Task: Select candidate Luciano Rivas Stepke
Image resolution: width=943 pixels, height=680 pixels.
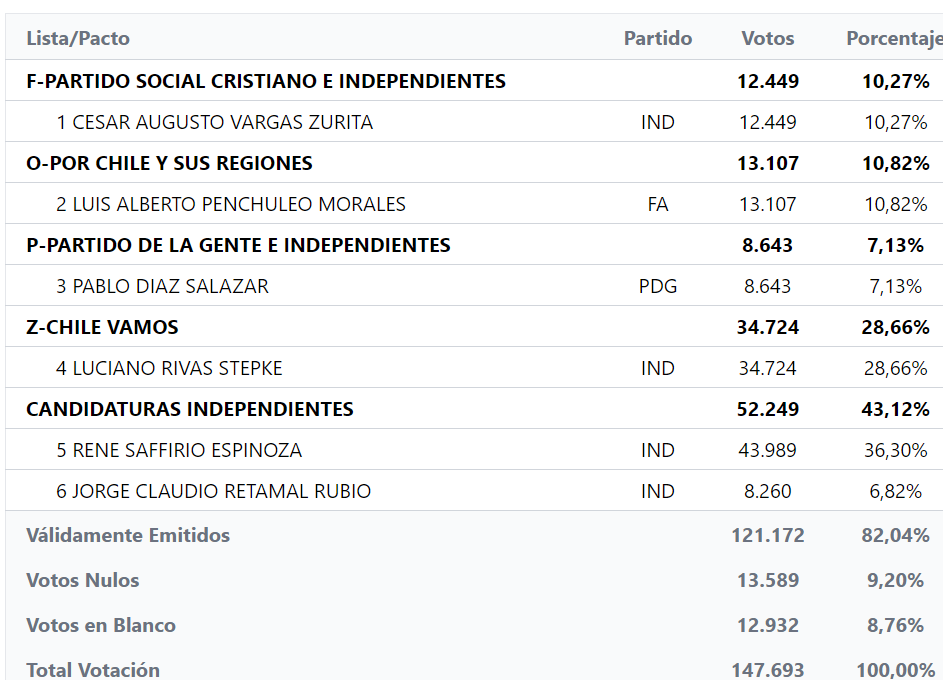Action: tap(169, 368)
